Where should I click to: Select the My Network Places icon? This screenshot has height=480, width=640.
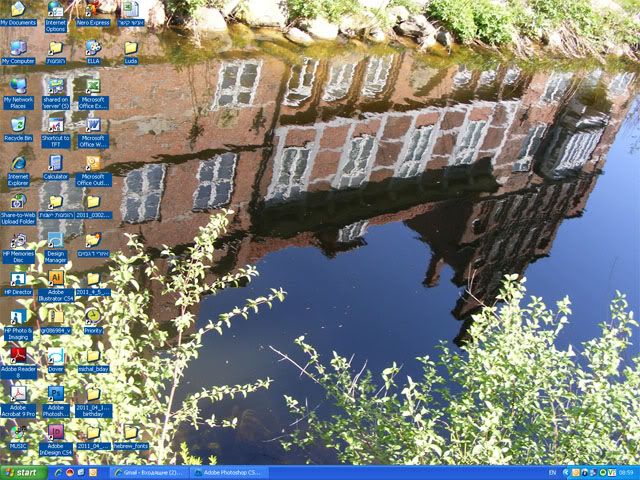pos(18,86)
